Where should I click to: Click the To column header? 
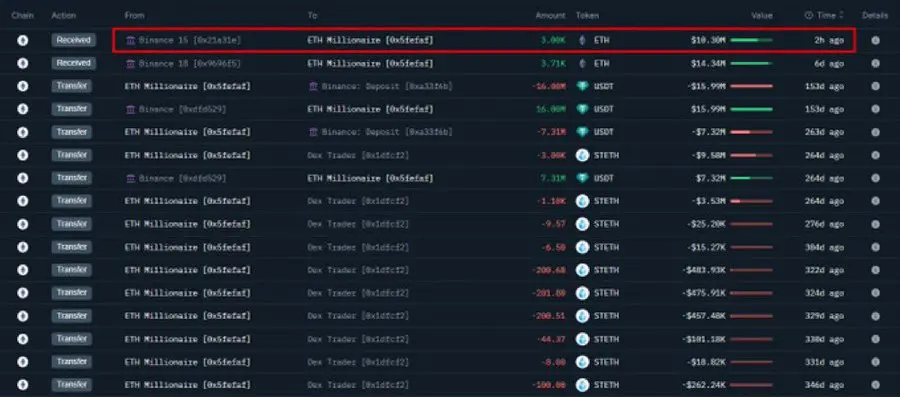(312, 15)
